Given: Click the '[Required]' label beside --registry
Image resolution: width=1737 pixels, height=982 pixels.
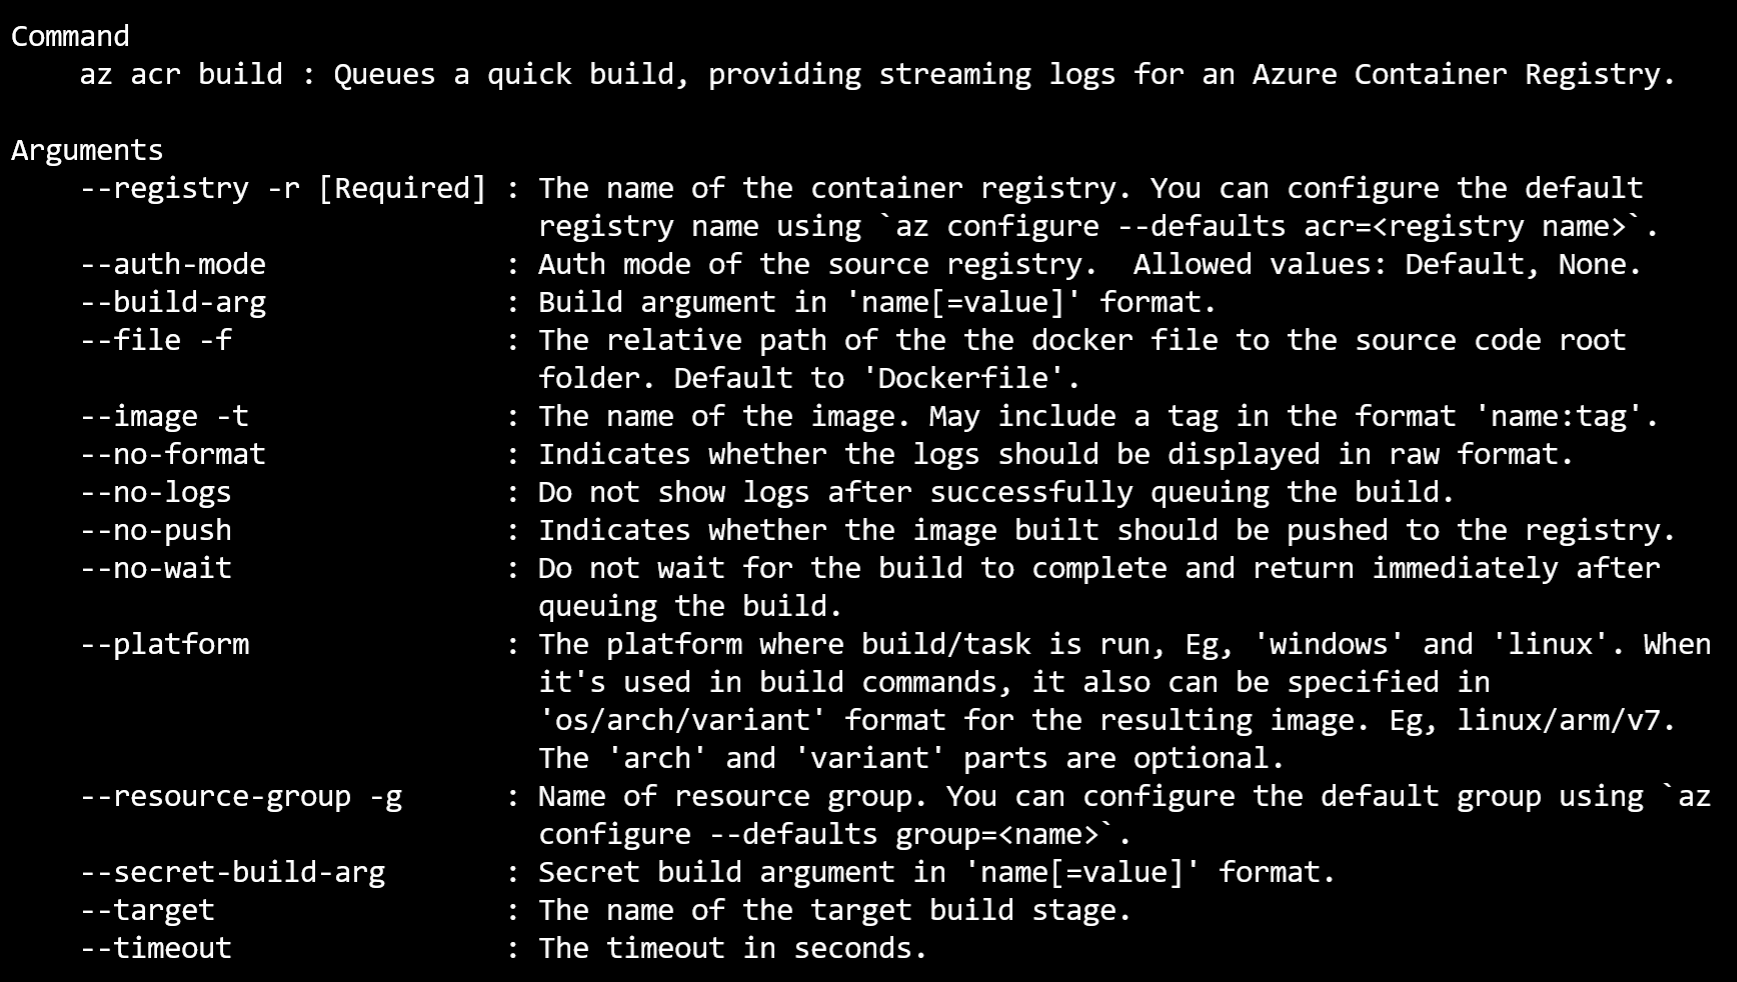Looking at the screenshot, I should pyautogui.click(x=402, y=188).
